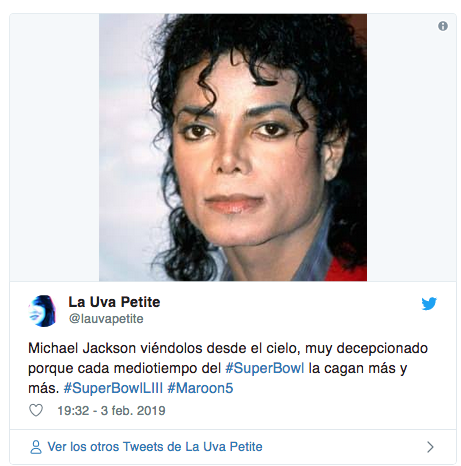Click the word decepcionado in the tweet
The image size is (461, 466).
[x=382, y=349]
